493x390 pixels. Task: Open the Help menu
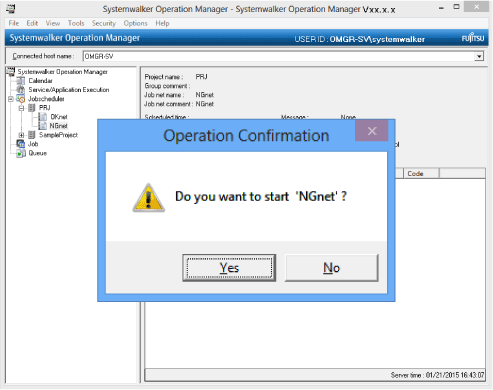(162, 23)
